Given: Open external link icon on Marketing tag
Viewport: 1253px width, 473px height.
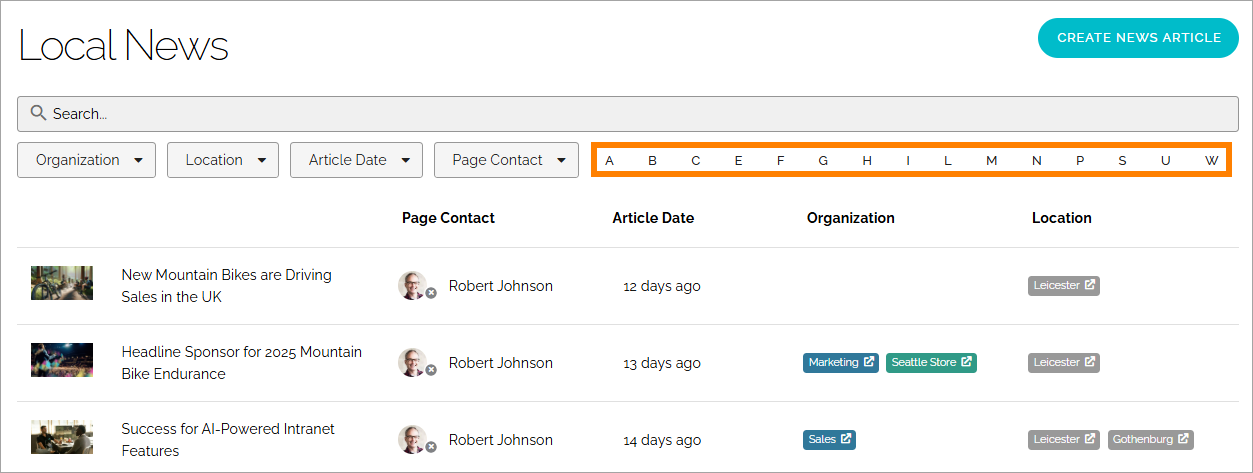Looking at the screenshot, I should (x=869, y=362).
